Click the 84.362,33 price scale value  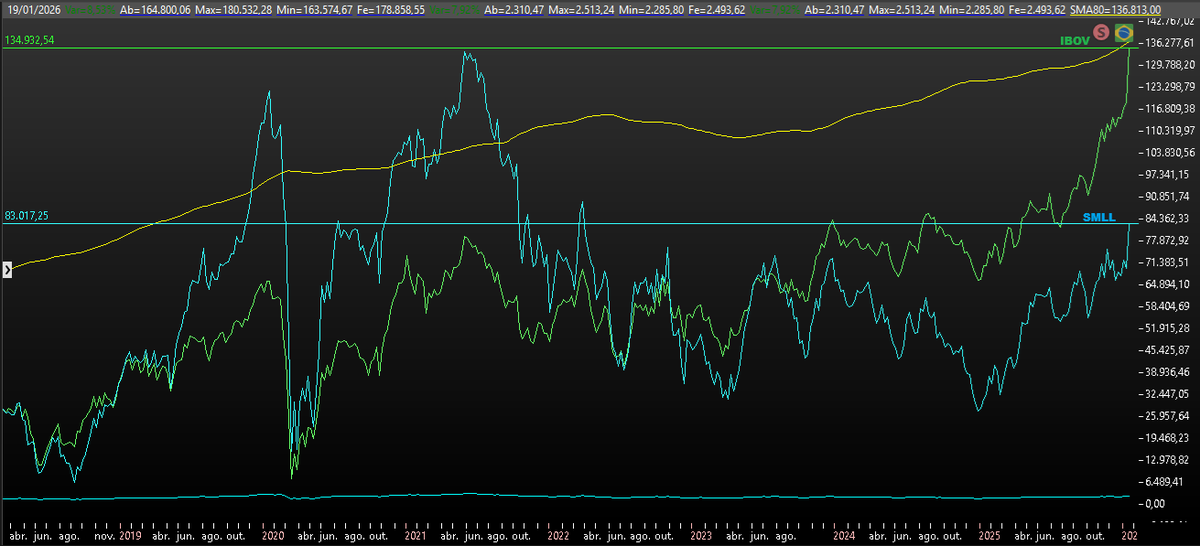[x=1169, y=219]
